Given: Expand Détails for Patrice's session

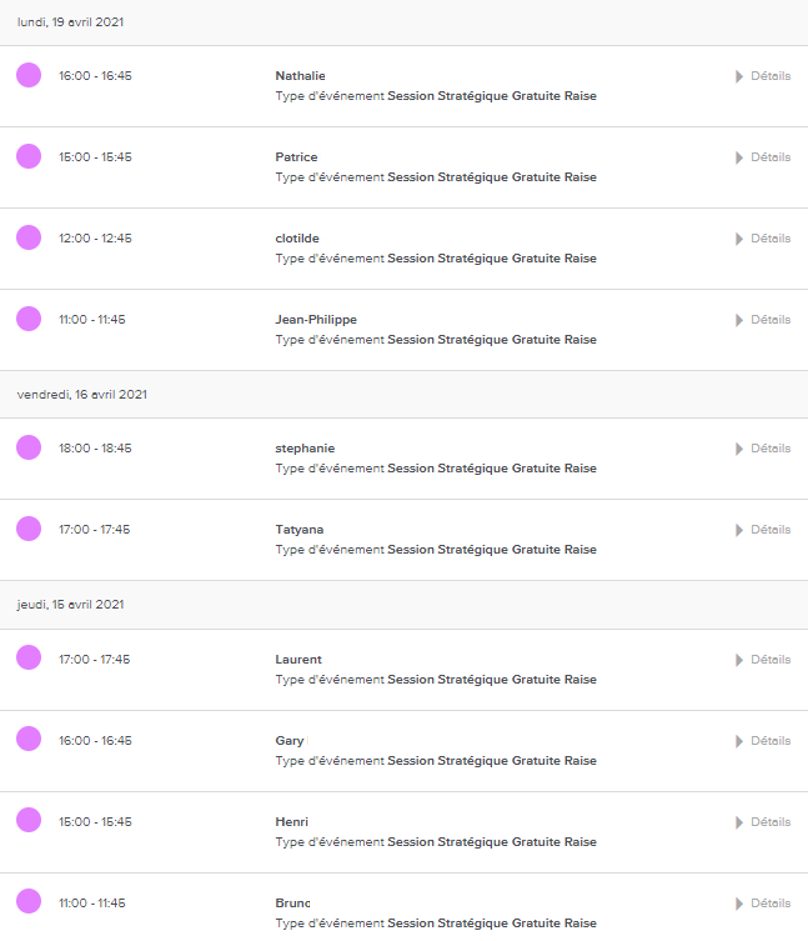Looking at the screenshot, I should coord(763,157).
